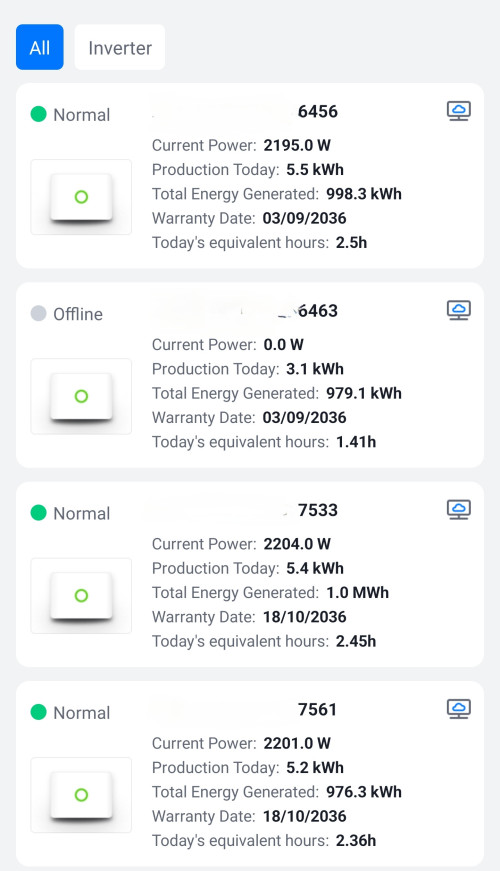The width and height of the screenshot is (500, 871).
Task: Open remote monitor icon for device 6456
Action: 459,111
